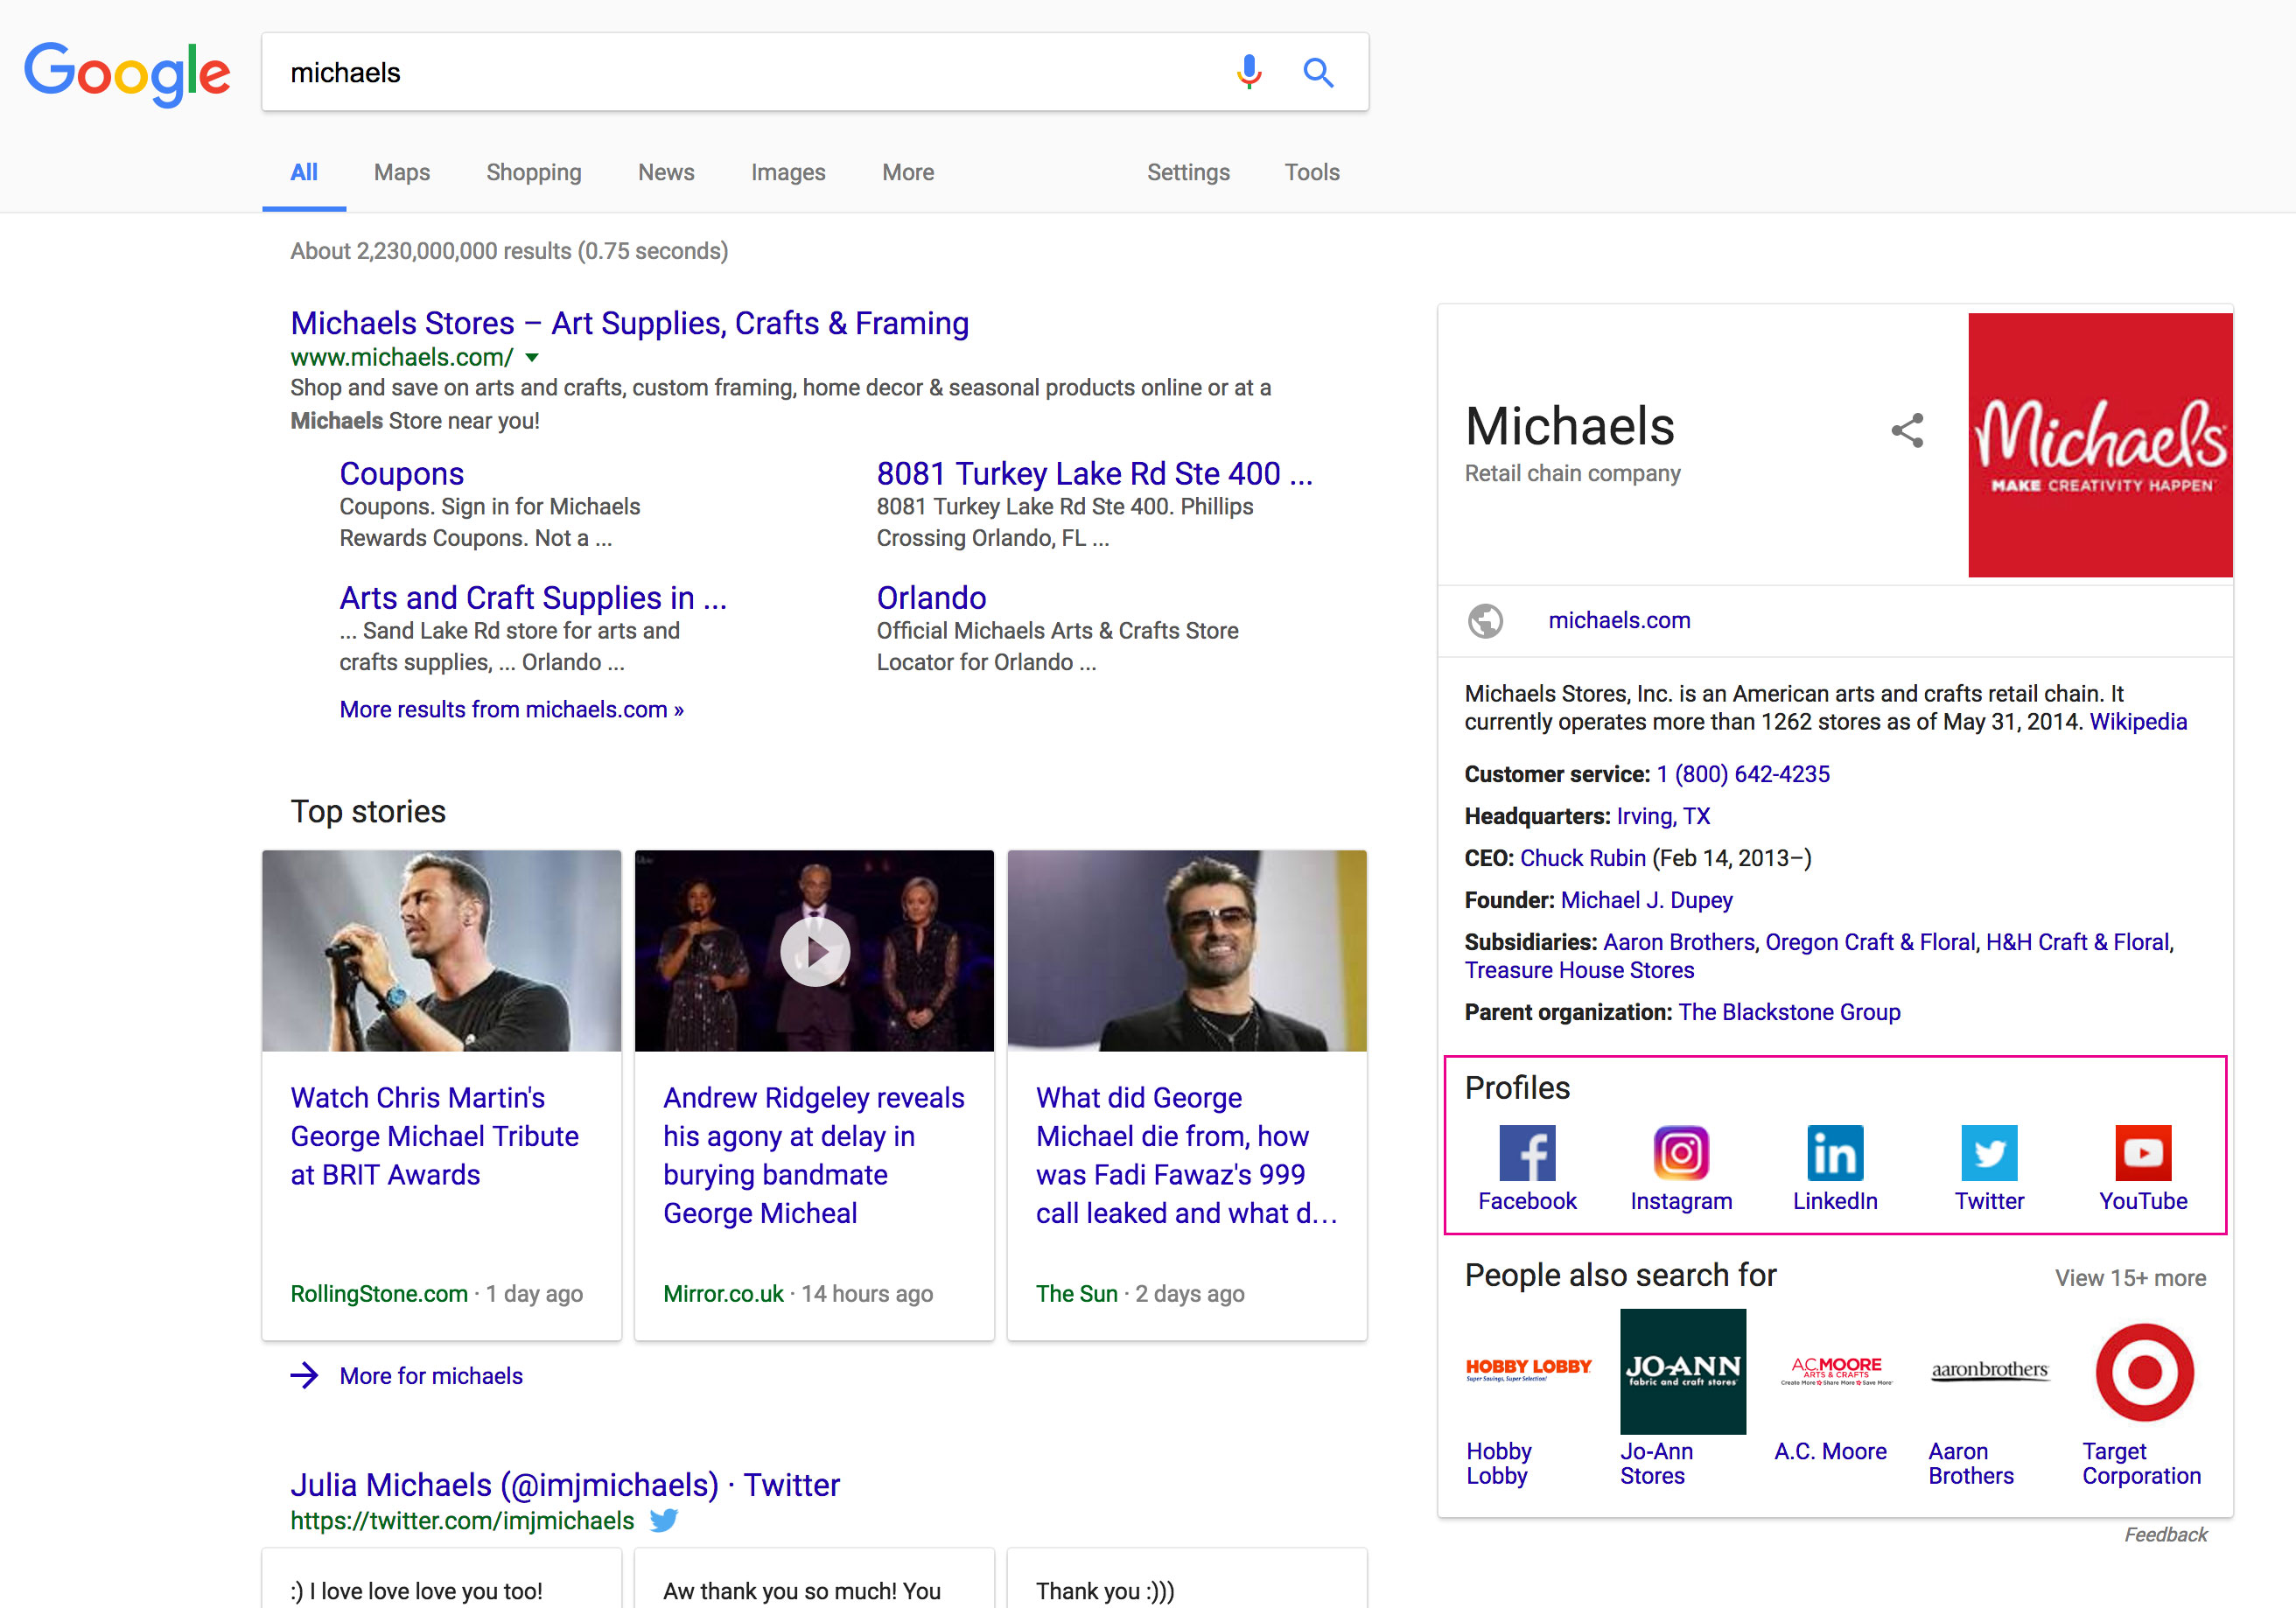Click View 15+ more link

2130,1278
